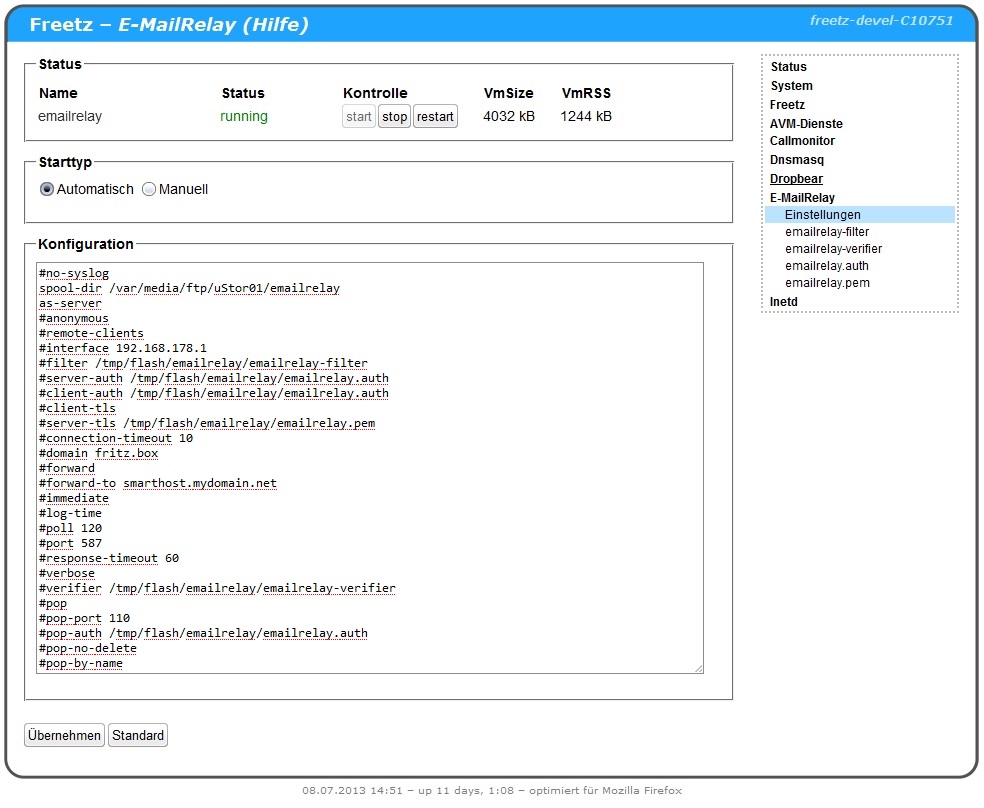Open the Status menu item
The width and height of the screenshot is (984, 808).
coord(788,67)
